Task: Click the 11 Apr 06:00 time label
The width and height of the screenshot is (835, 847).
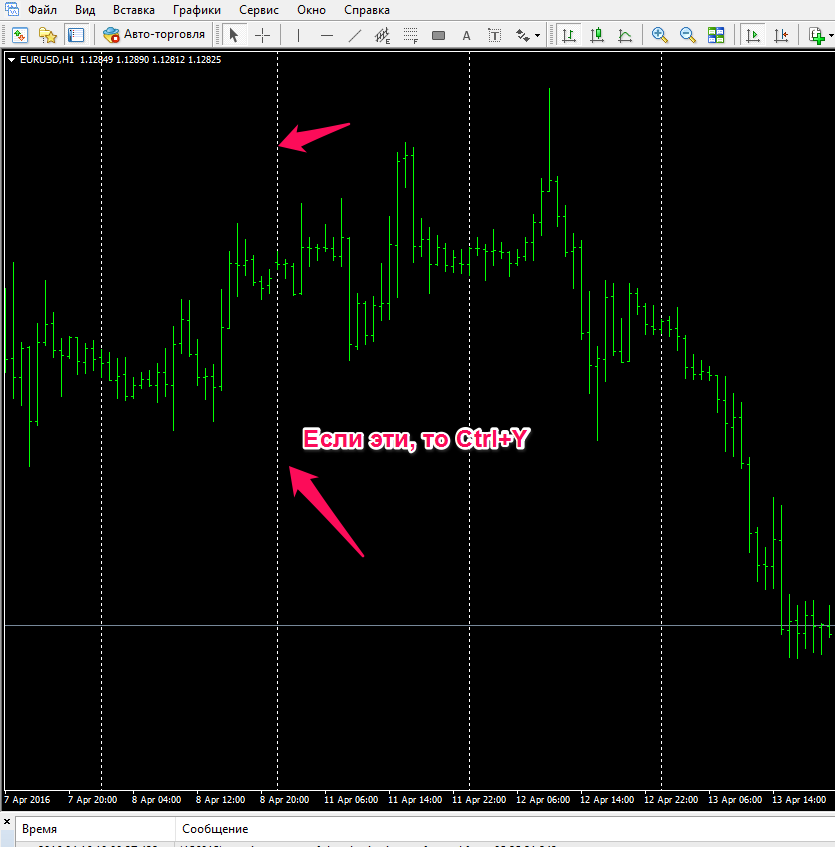Action: tap(351, 799)
